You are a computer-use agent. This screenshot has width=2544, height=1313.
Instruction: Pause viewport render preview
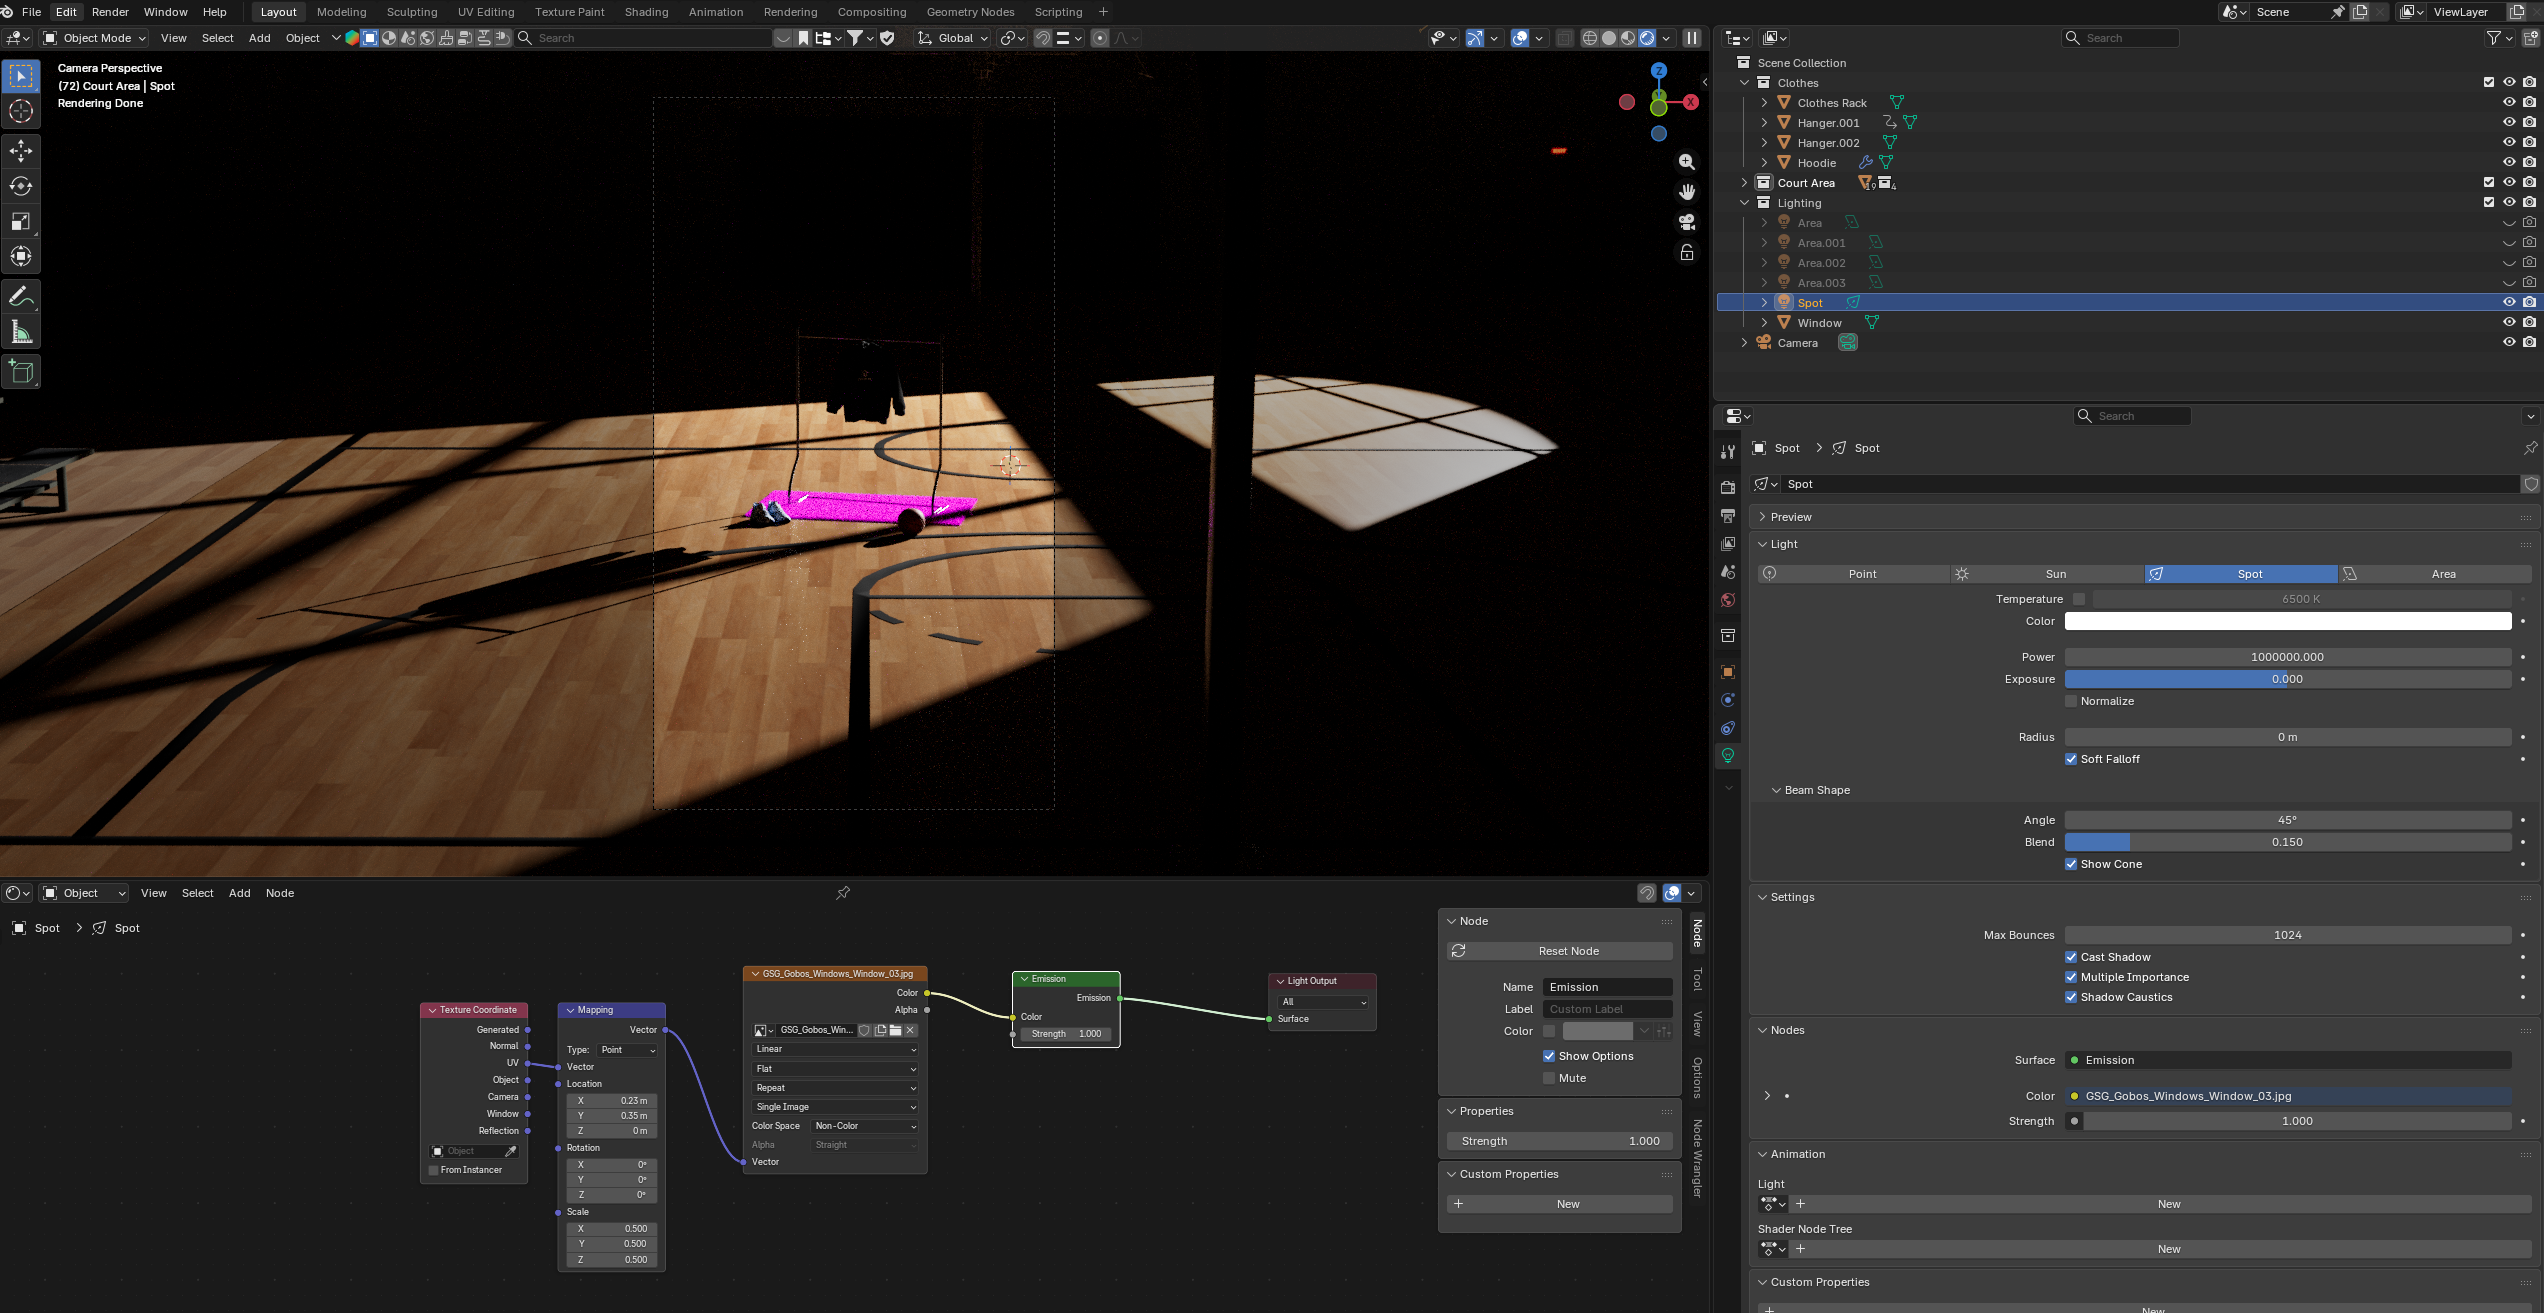[1692, 38]
